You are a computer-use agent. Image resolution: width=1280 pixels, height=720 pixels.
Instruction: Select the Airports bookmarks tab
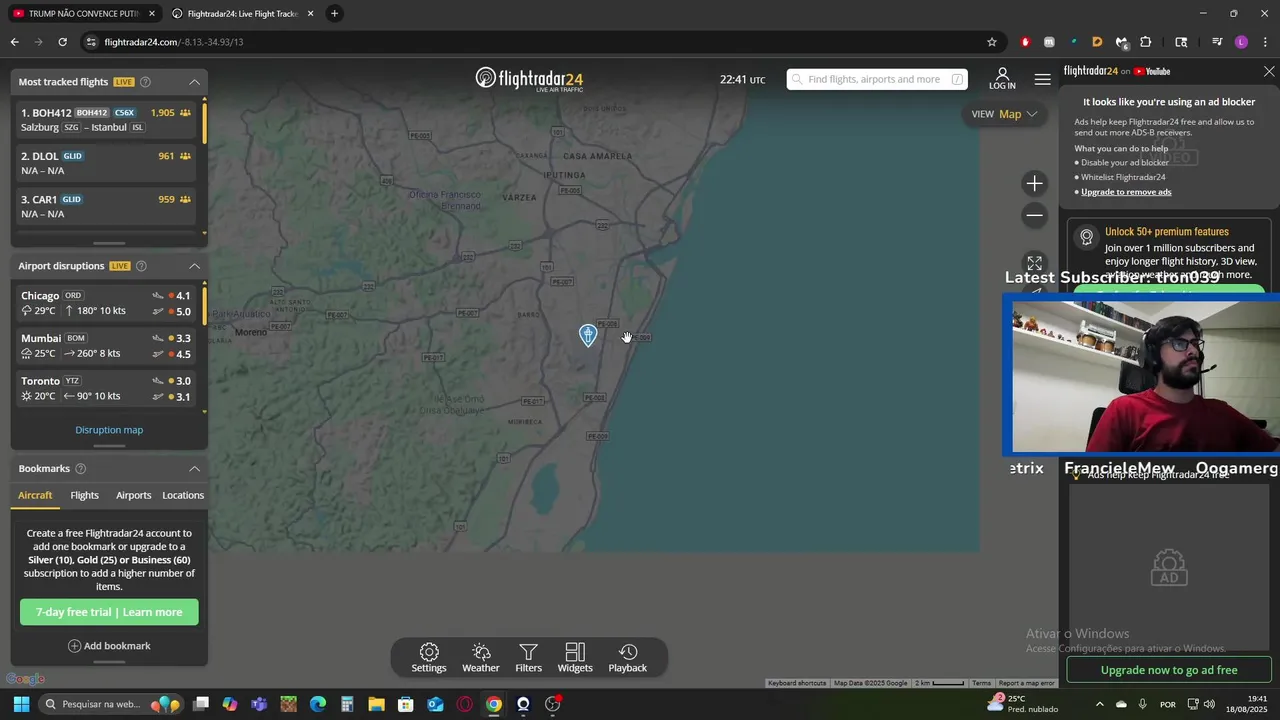click(x=133, y=495)
